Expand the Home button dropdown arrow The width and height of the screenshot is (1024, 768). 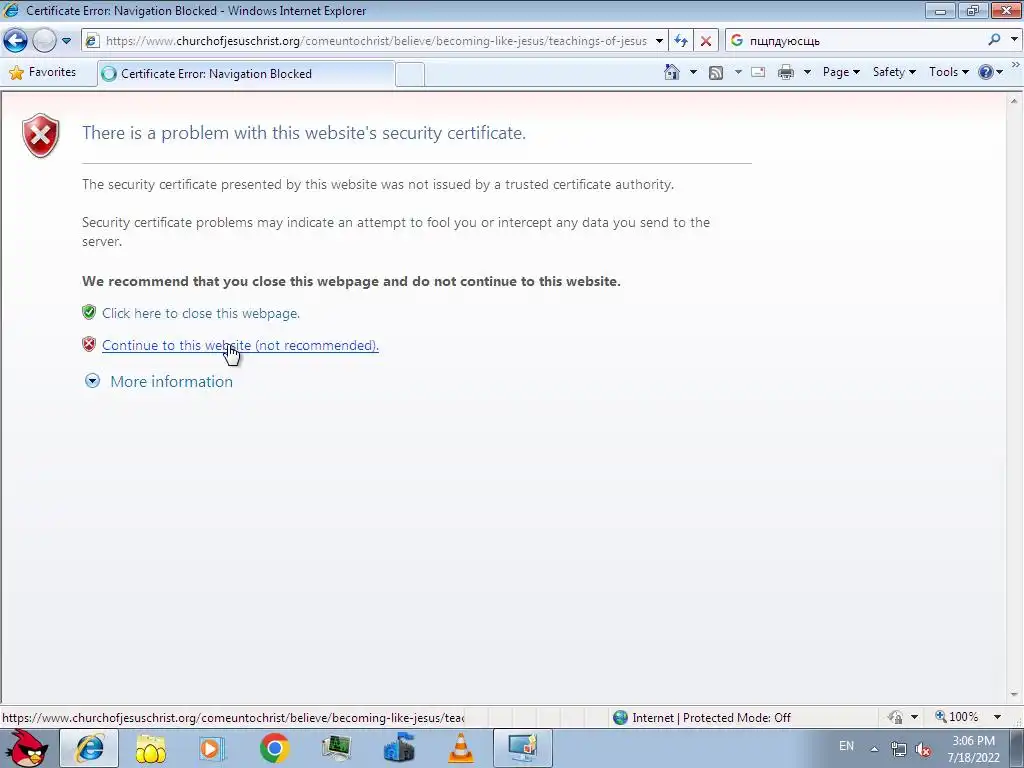[693, 72]
